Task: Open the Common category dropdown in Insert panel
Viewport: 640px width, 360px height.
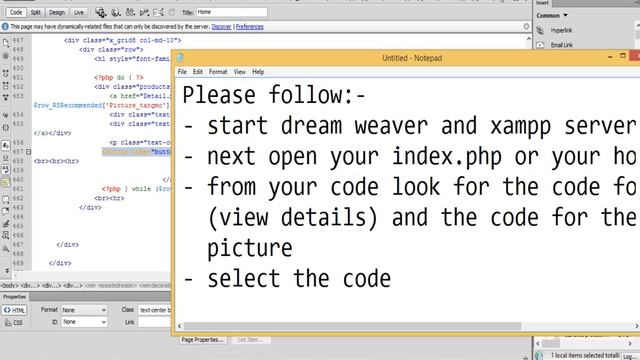Action: coord(552,16)
